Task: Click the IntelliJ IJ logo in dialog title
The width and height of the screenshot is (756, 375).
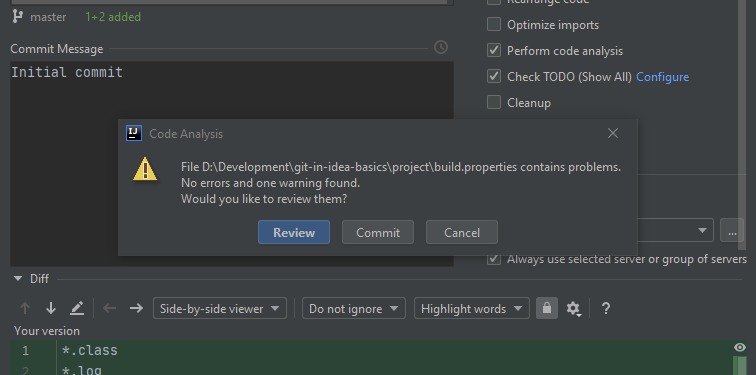Action: [x=134, y=133]
